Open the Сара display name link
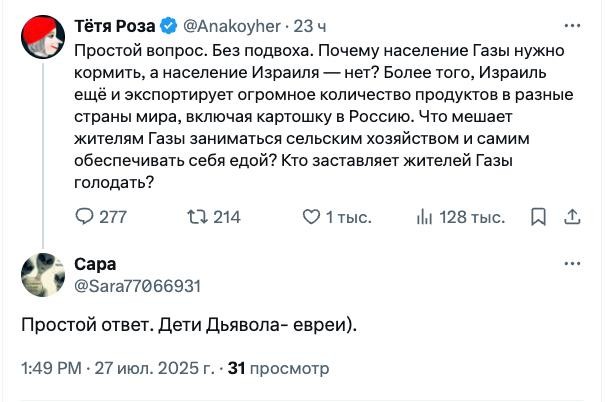Viewport: 605px width, 402px height. (95, 264)
